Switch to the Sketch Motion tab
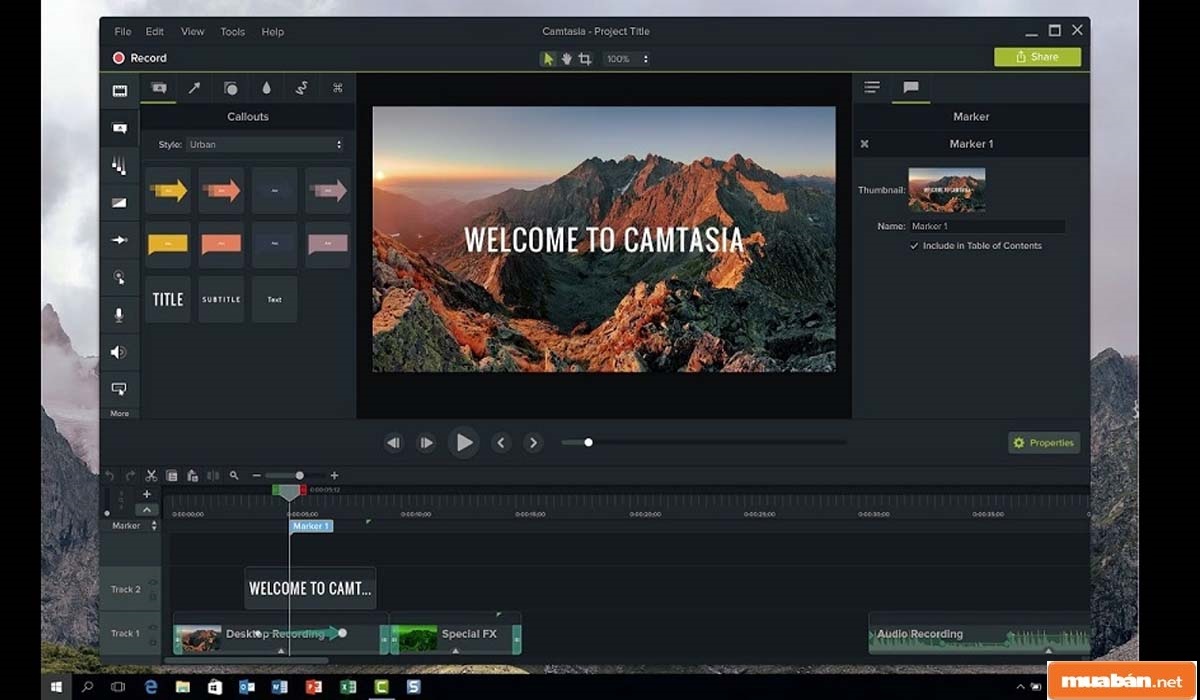Image resolution: width=1200 pixels, height=700 pixels. [x=301, y=88]
